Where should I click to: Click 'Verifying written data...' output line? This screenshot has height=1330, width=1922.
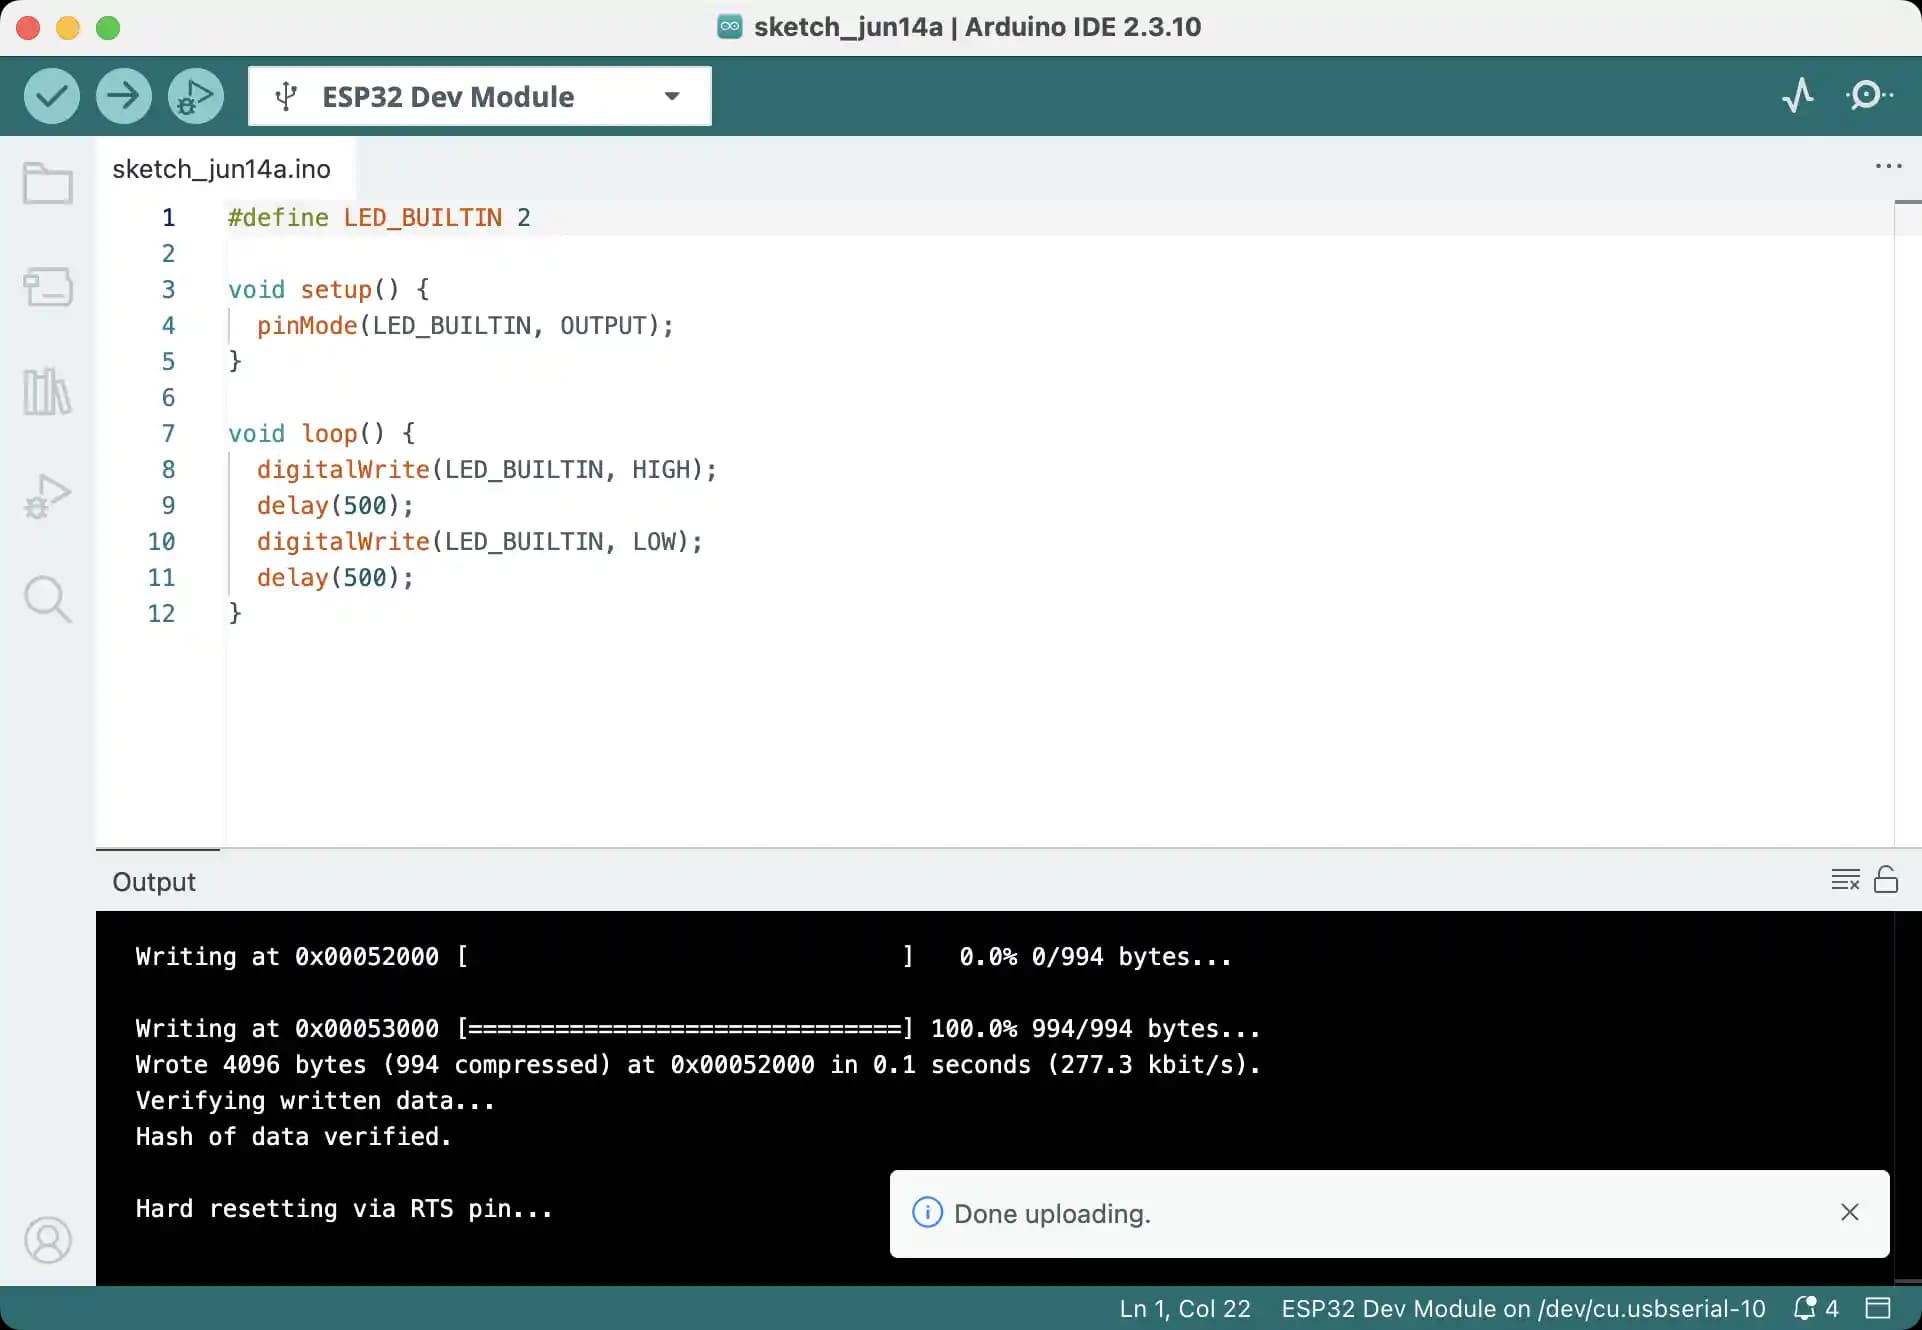click(x=315, y=1100)
